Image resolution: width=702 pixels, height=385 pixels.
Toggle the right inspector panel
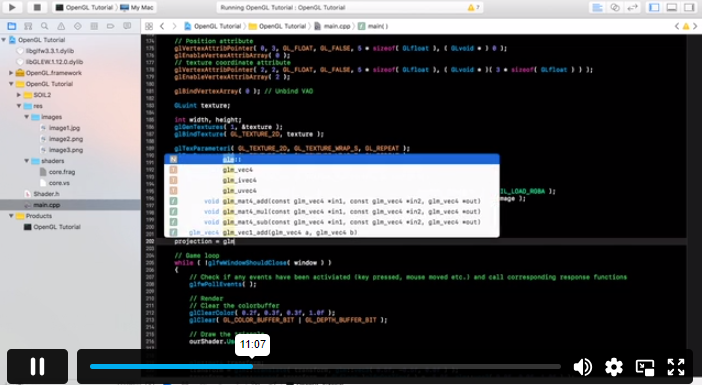(689, 7)
